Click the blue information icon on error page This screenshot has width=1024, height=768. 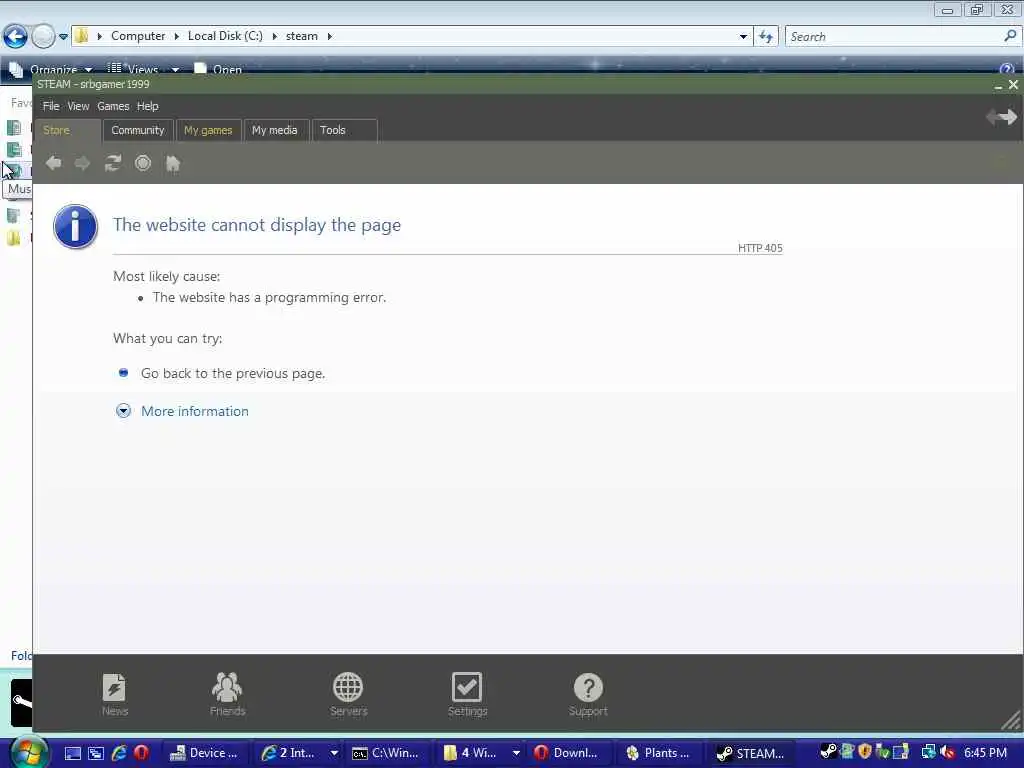[x=75, y=227]
